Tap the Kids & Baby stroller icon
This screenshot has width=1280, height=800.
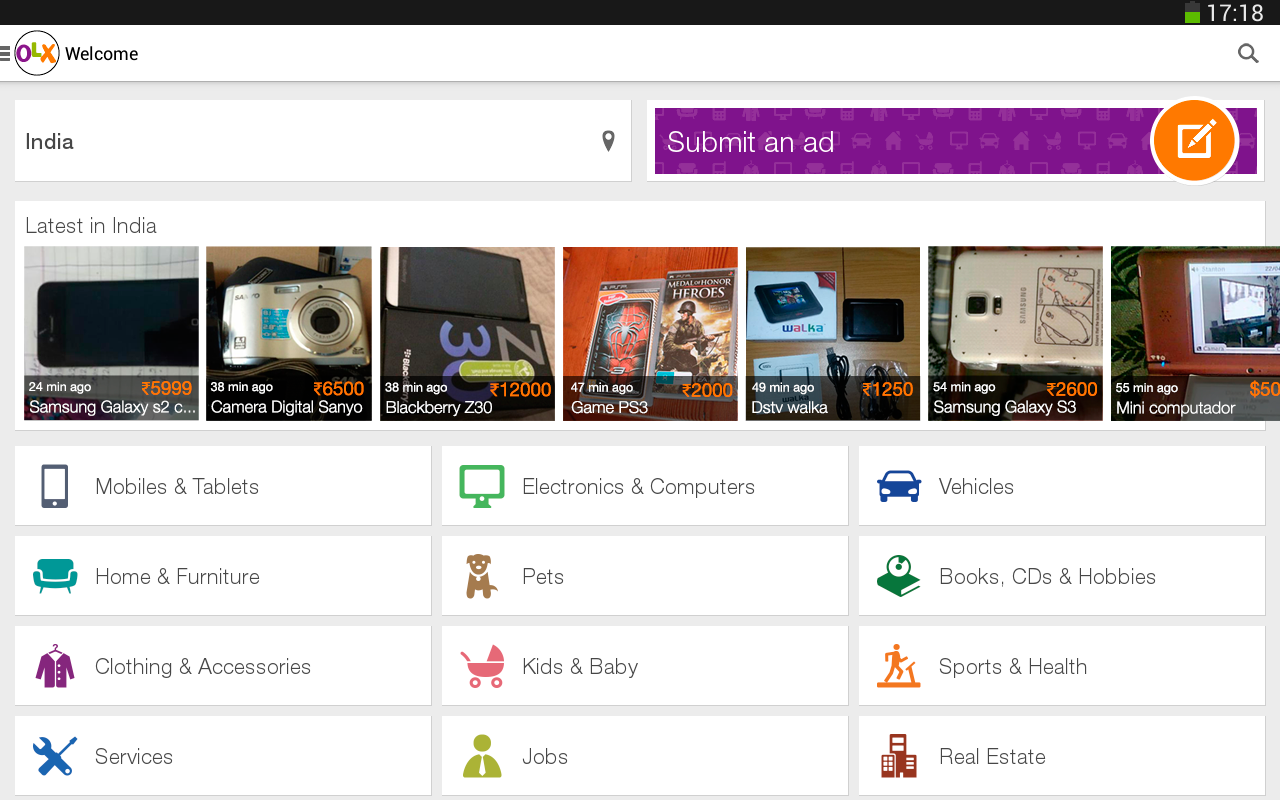click(x=482, y=666)
